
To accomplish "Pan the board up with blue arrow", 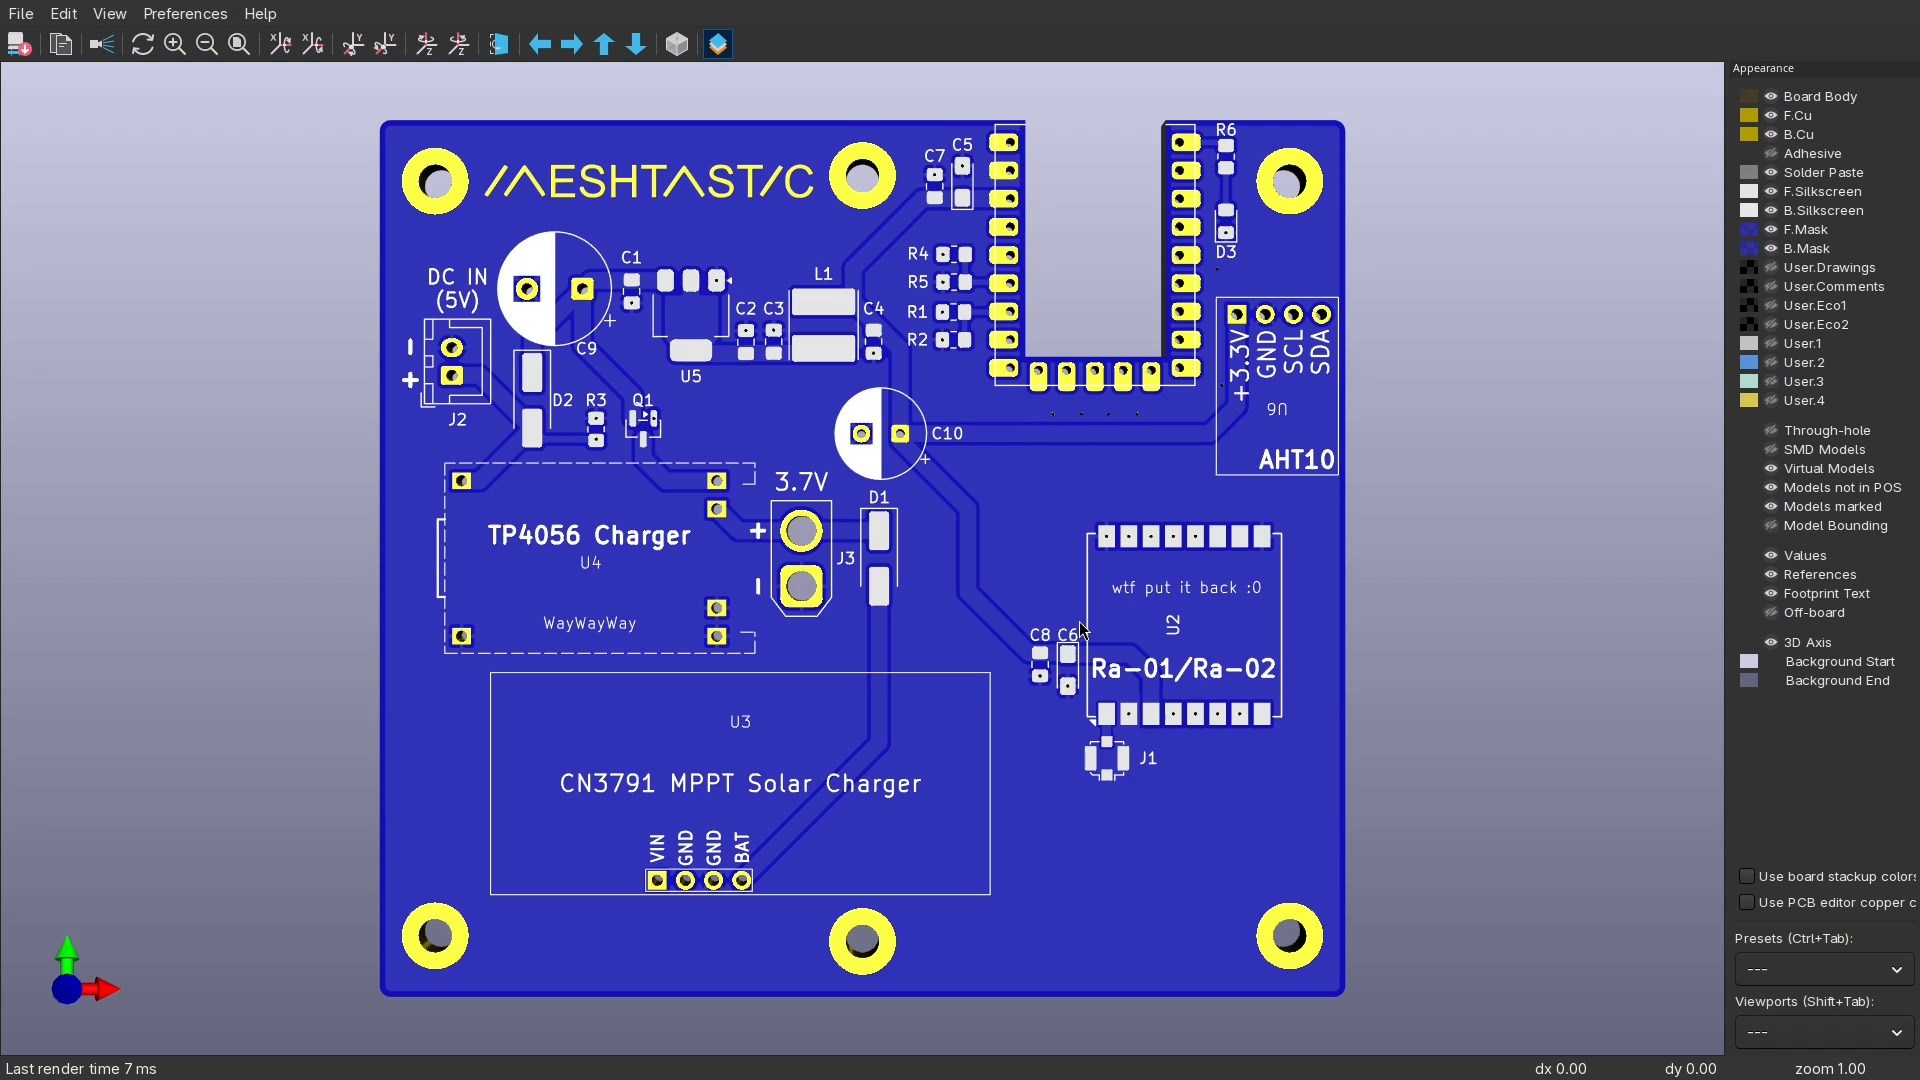I will (604, 44).
